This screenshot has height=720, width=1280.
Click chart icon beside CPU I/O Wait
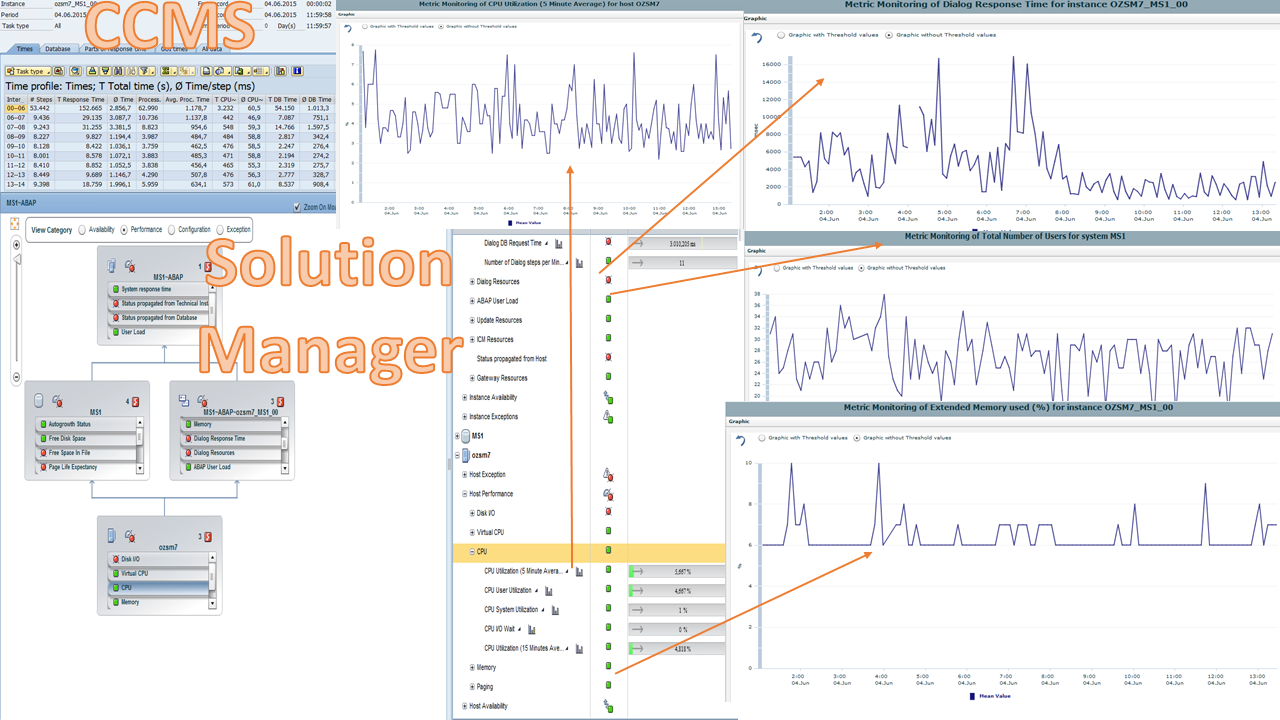(x=532, y=629)
